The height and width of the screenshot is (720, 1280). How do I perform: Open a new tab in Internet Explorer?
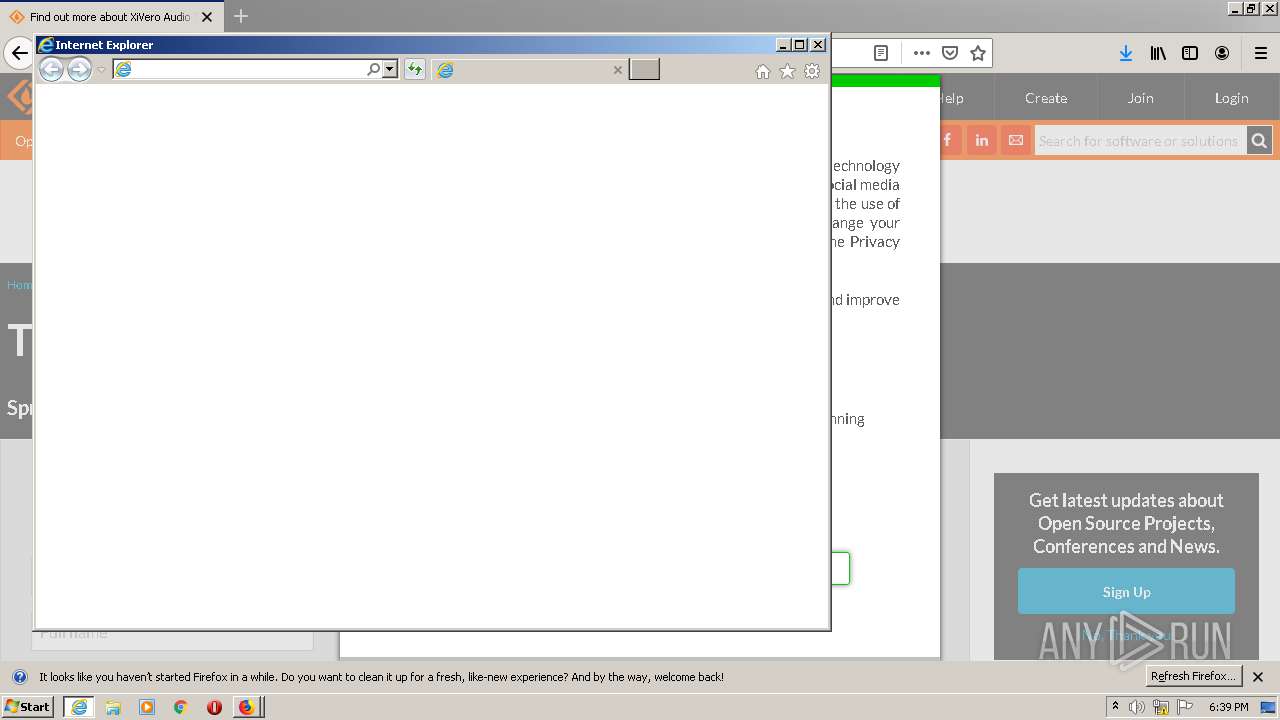(644, 69)
